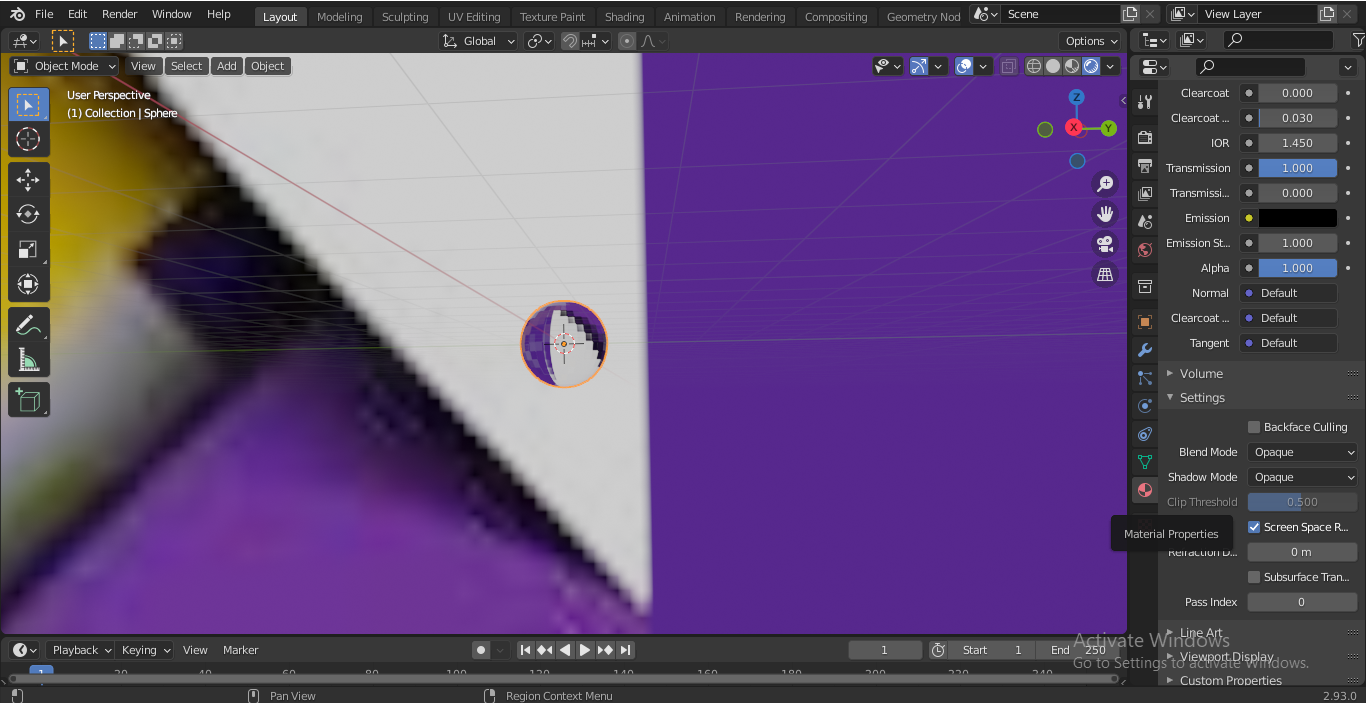The width and height of the screenshot is (1366, 703).
Task: Toggle viewport overlays
Action: click(964, 66)
